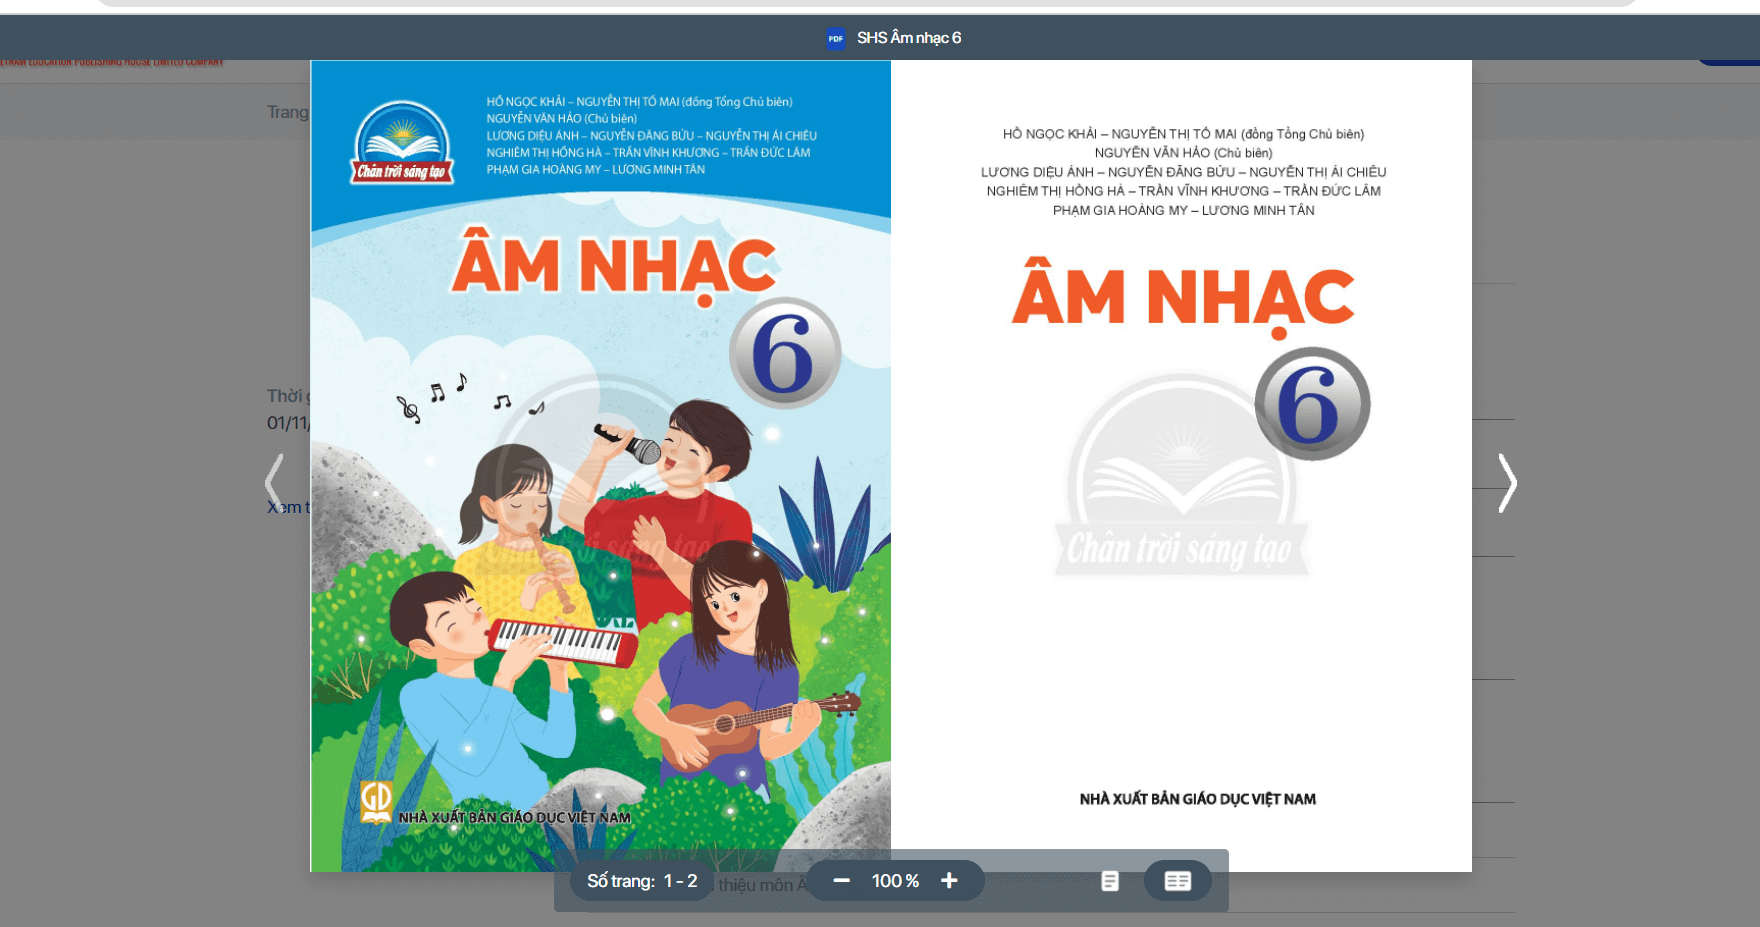Go to the previous page with left arrow

coord(274,484)
